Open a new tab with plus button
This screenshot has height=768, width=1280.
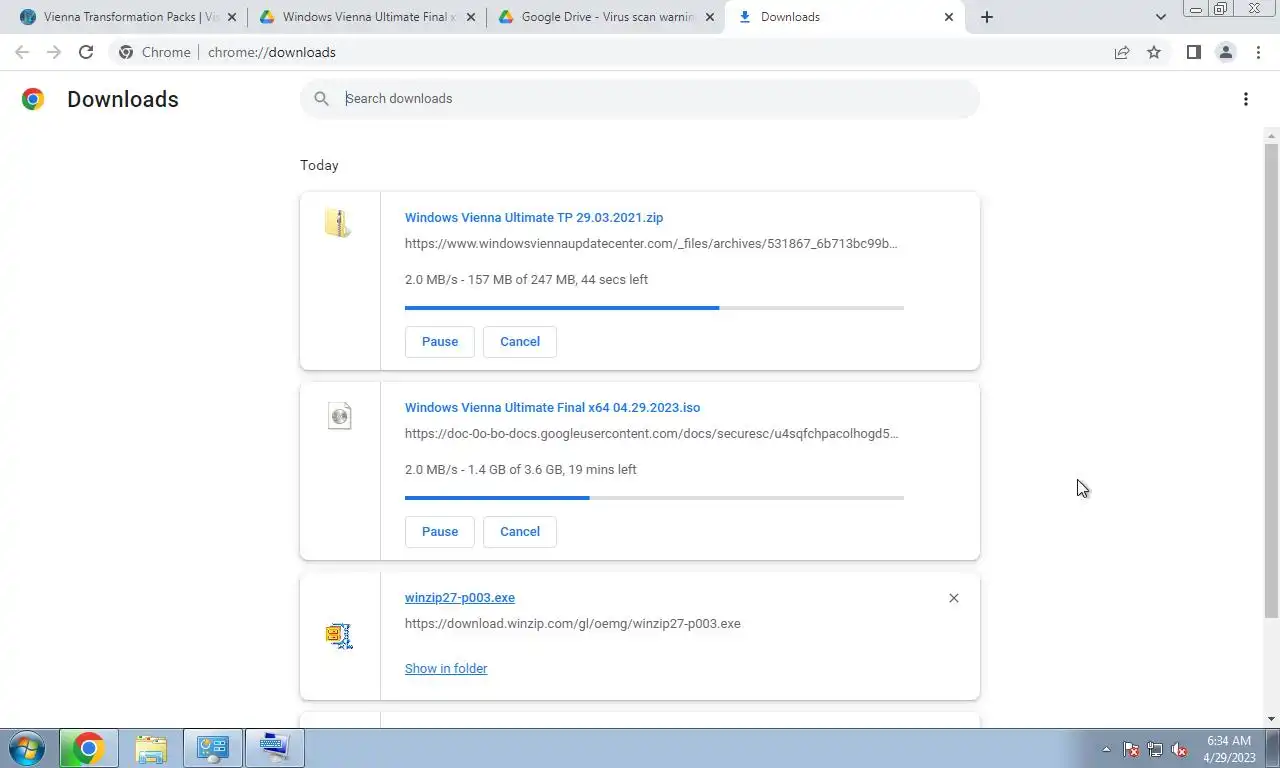pos(986,17)
